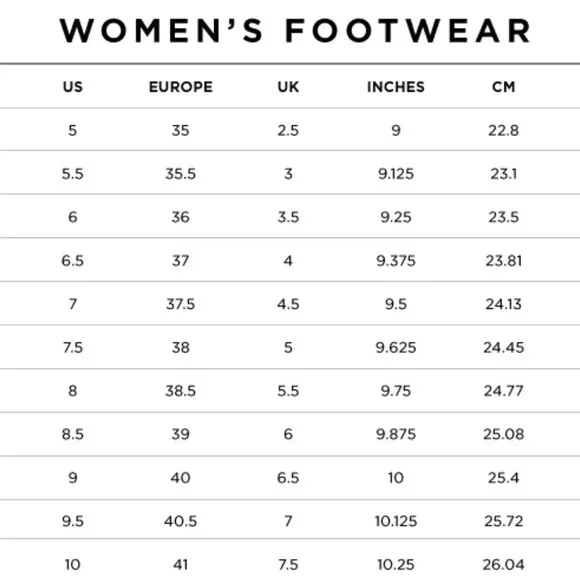Select the 9.125 inches cell

[x=396, y=174]
